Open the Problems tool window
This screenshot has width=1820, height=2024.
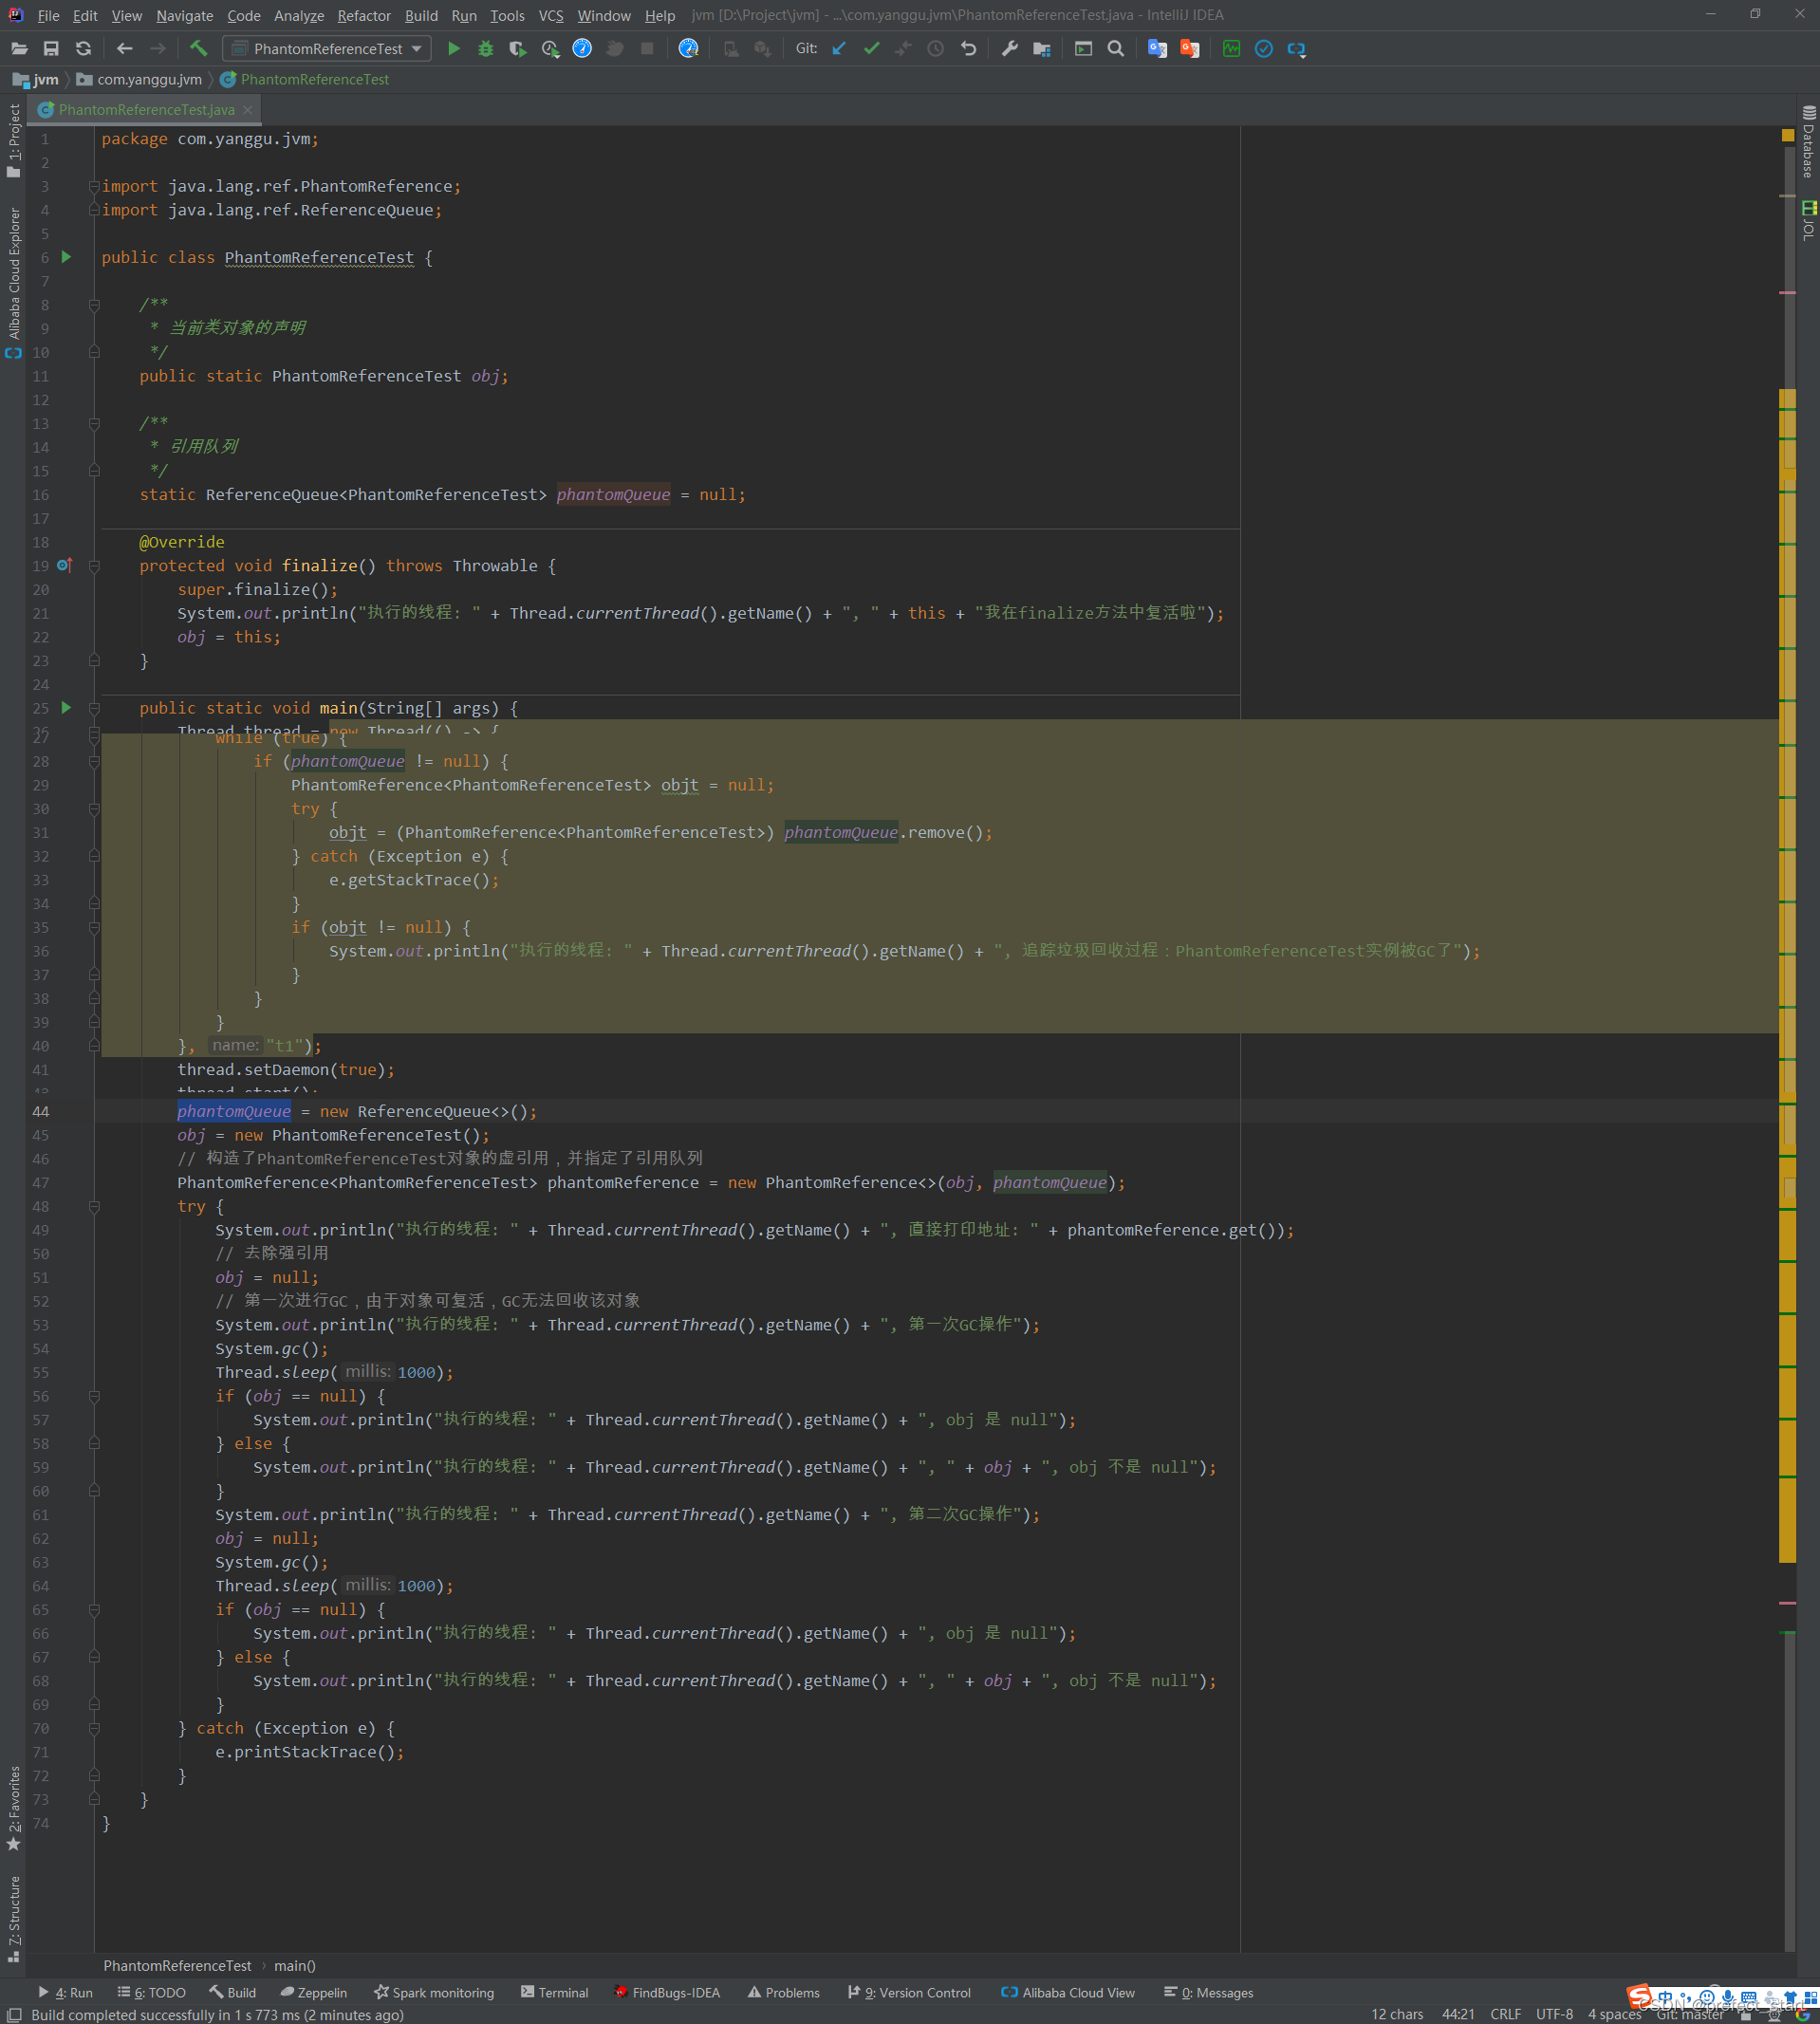[x=784, y=1992]
